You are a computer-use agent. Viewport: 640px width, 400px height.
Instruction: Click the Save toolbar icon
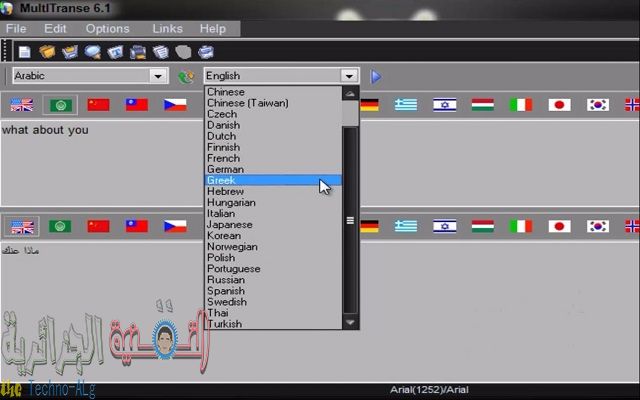70,52
